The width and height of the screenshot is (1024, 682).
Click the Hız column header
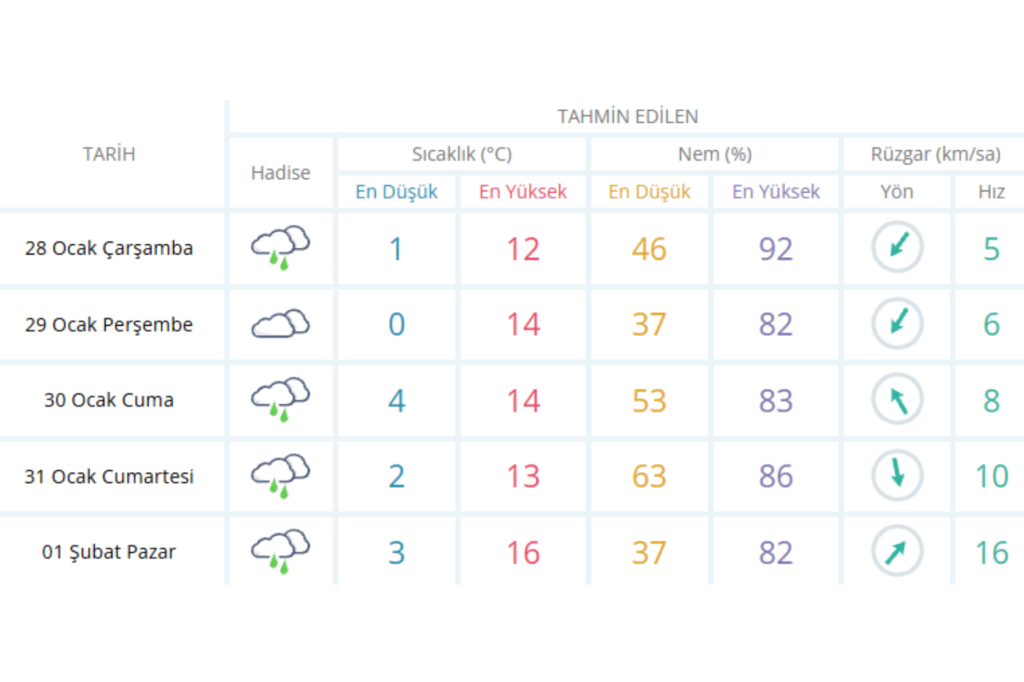pyautogui.click(x=991, y=191)
